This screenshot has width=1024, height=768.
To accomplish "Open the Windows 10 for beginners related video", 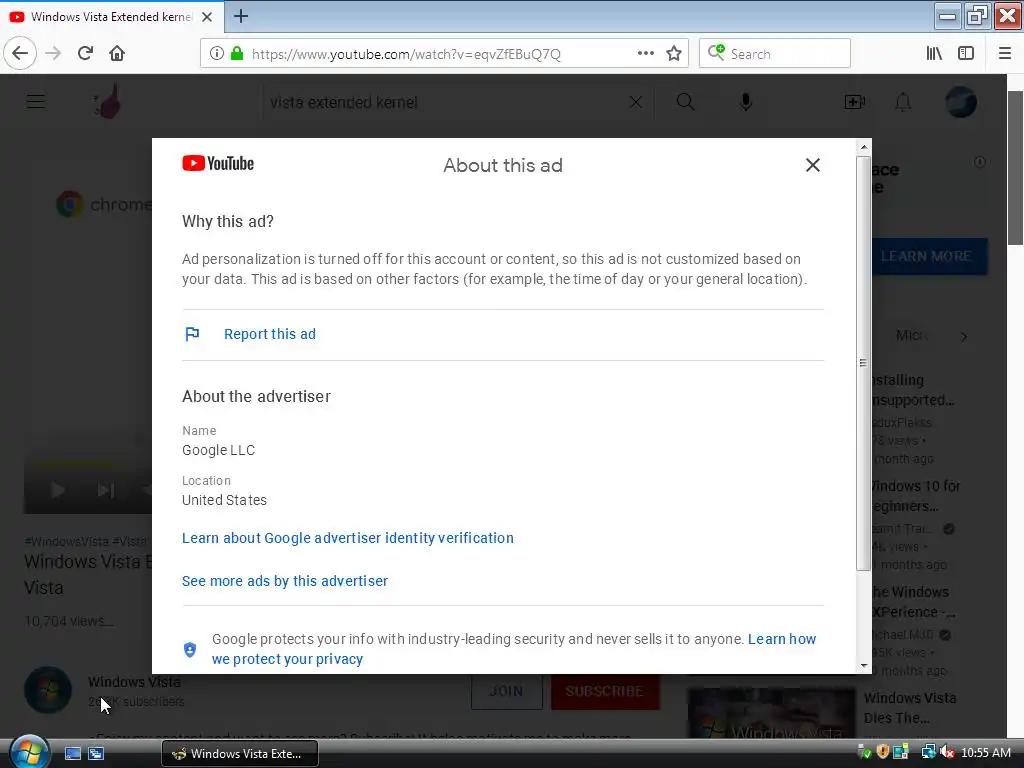I will tap(916, 496).
